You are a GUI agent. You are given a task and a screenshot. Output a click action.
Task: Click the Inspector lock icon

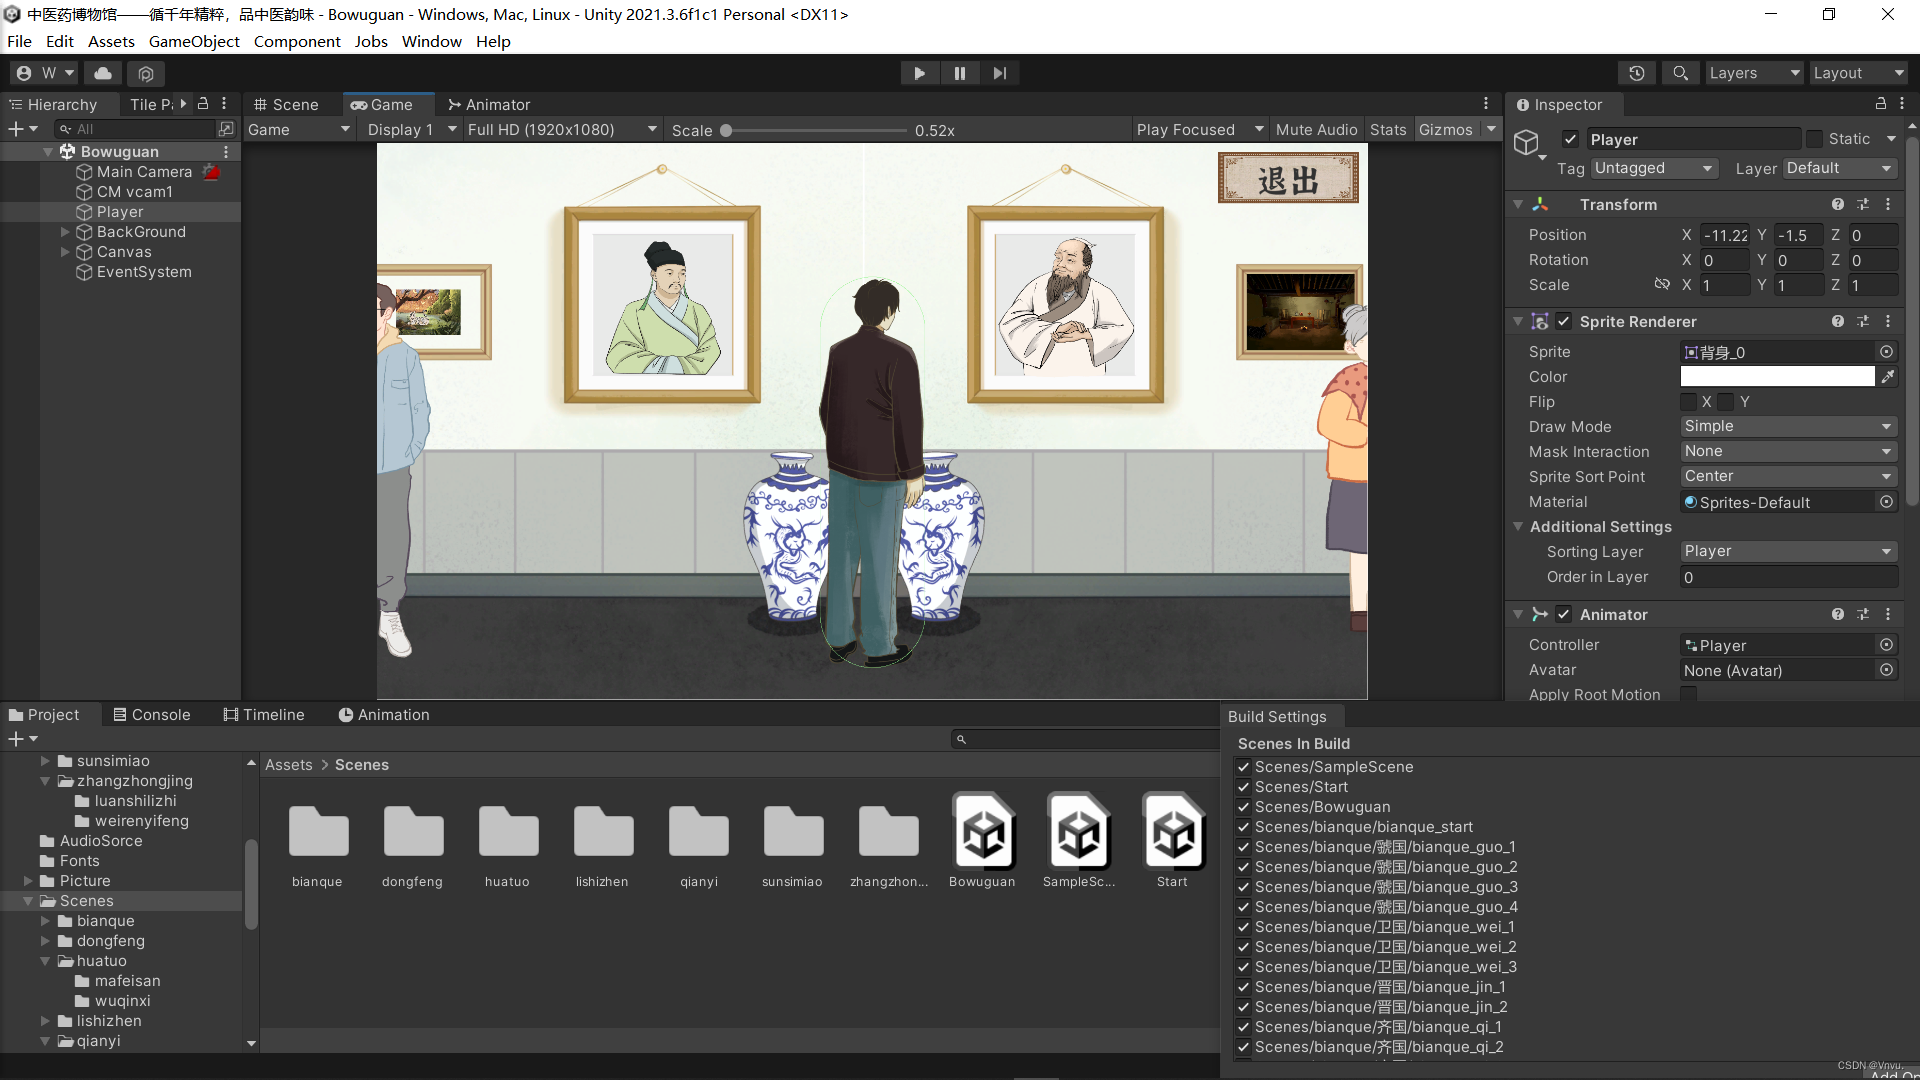[x=1880, y=104]
